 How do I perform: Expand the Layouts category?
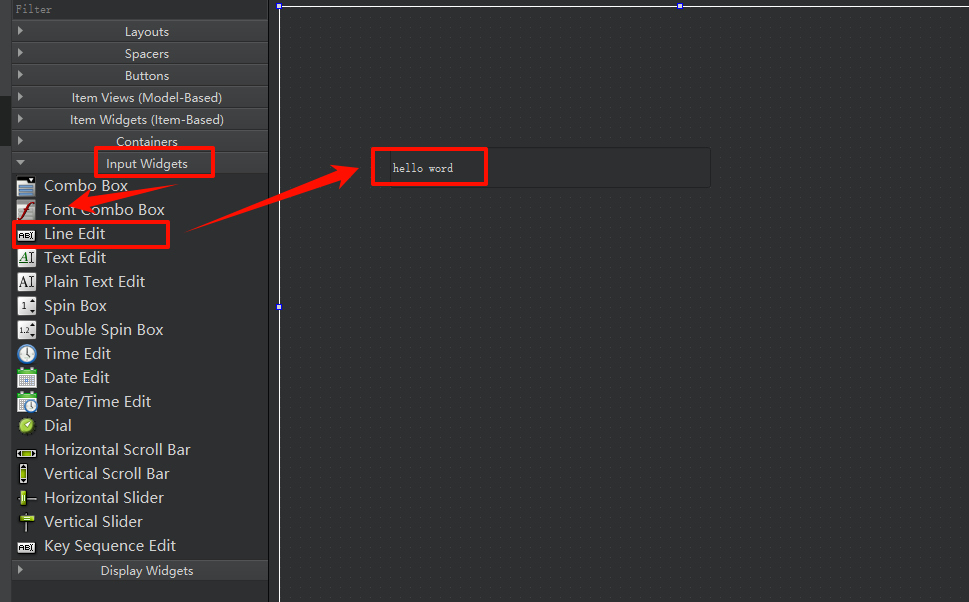tap(146, 32)
